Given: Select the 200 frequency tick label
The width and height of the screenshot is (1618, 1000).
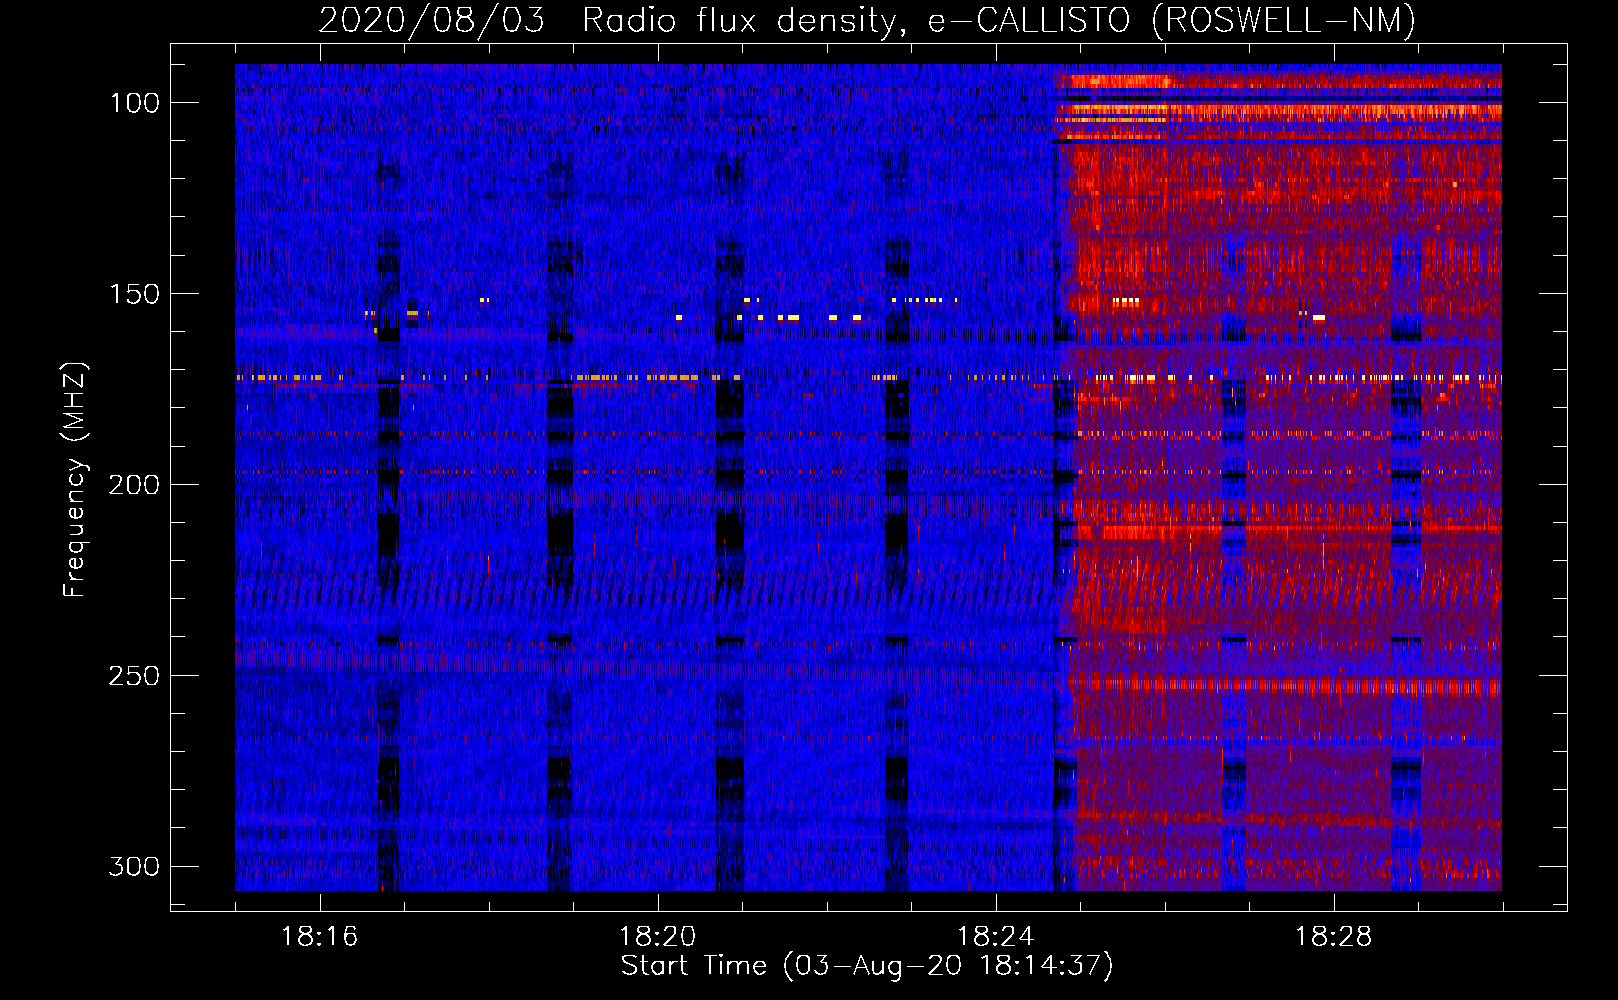Looking at the screenshot, I should [x=134, y=485].
